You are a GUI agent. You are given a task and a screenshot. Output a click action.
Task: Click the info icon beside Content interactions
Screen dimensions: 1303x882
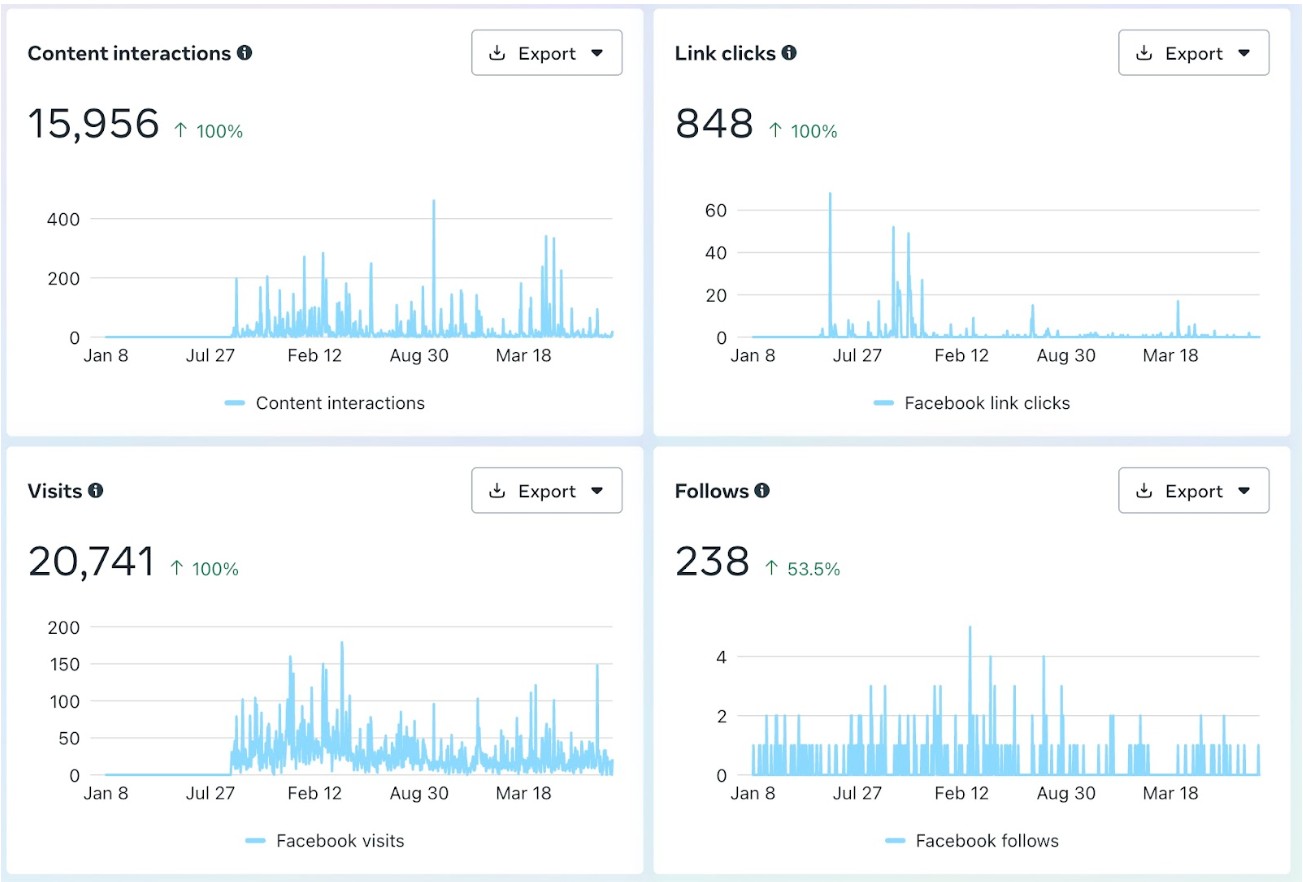click(x=245, y=53)
